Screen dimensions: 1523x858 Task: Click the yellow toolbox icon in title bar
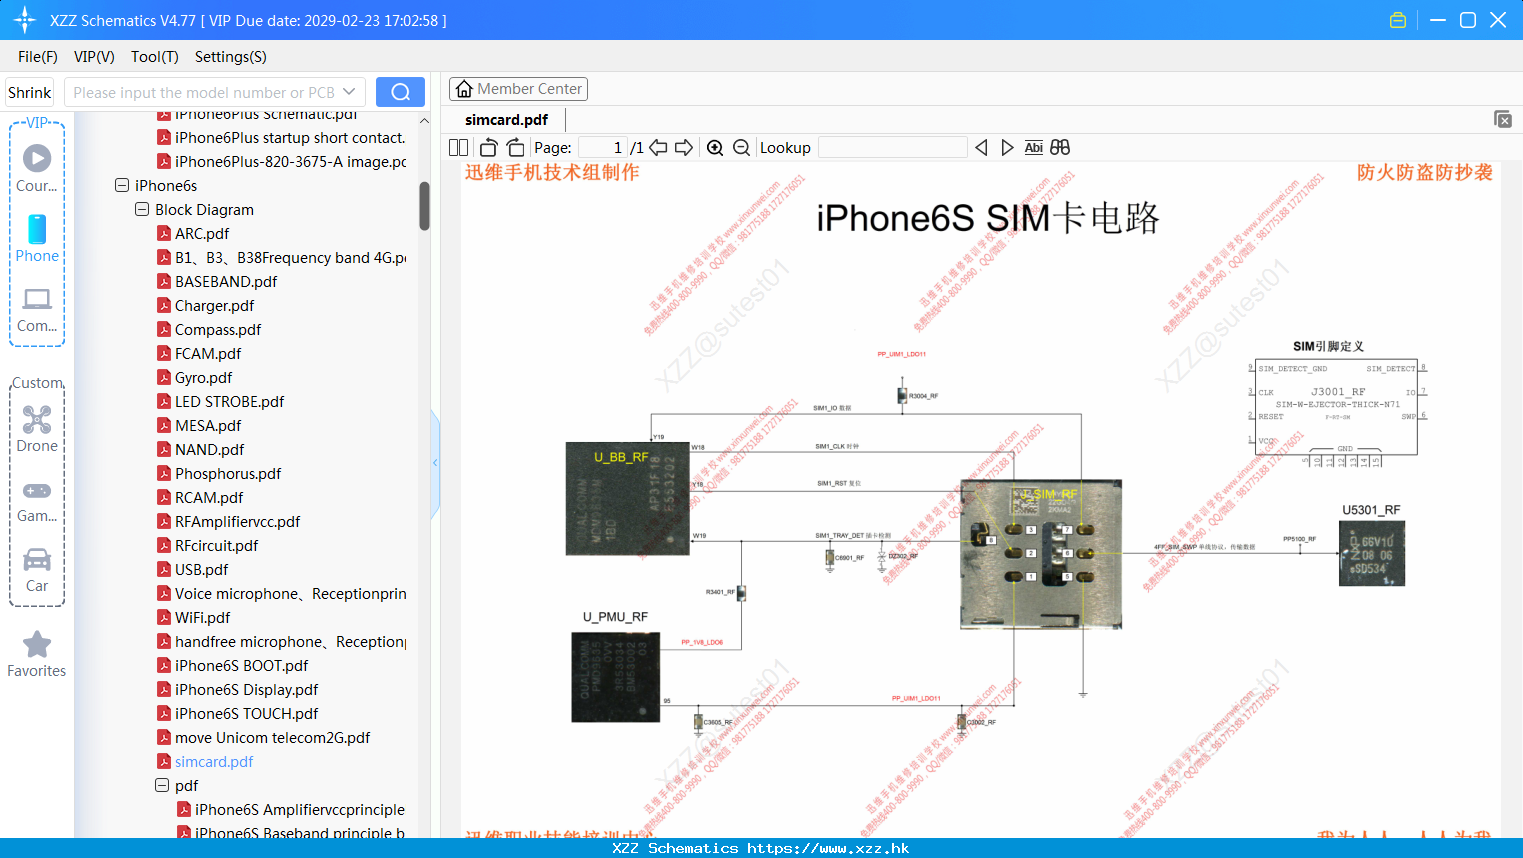click(1398, 20)
